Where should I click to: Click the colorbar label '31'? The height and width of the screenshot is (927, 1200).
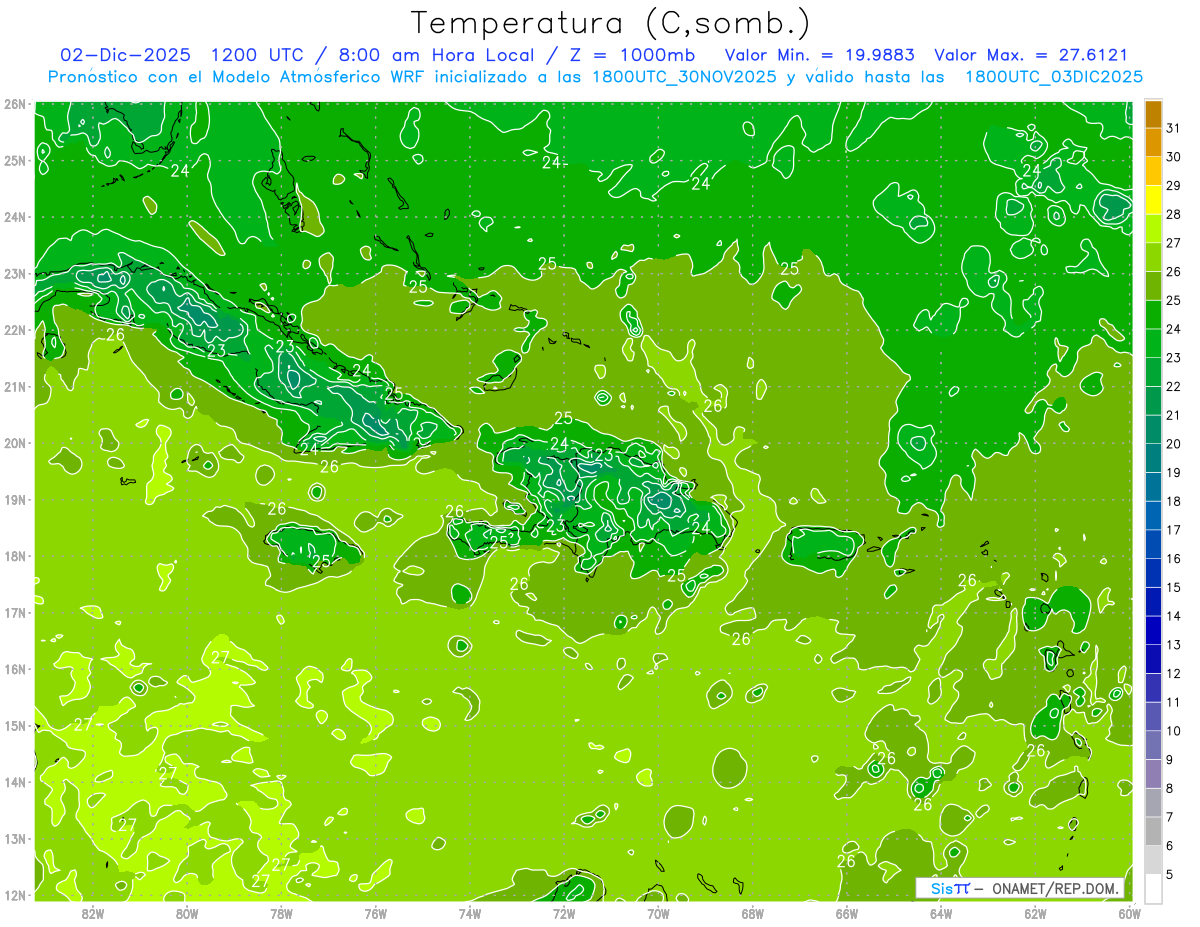[x=1174, y=128]
